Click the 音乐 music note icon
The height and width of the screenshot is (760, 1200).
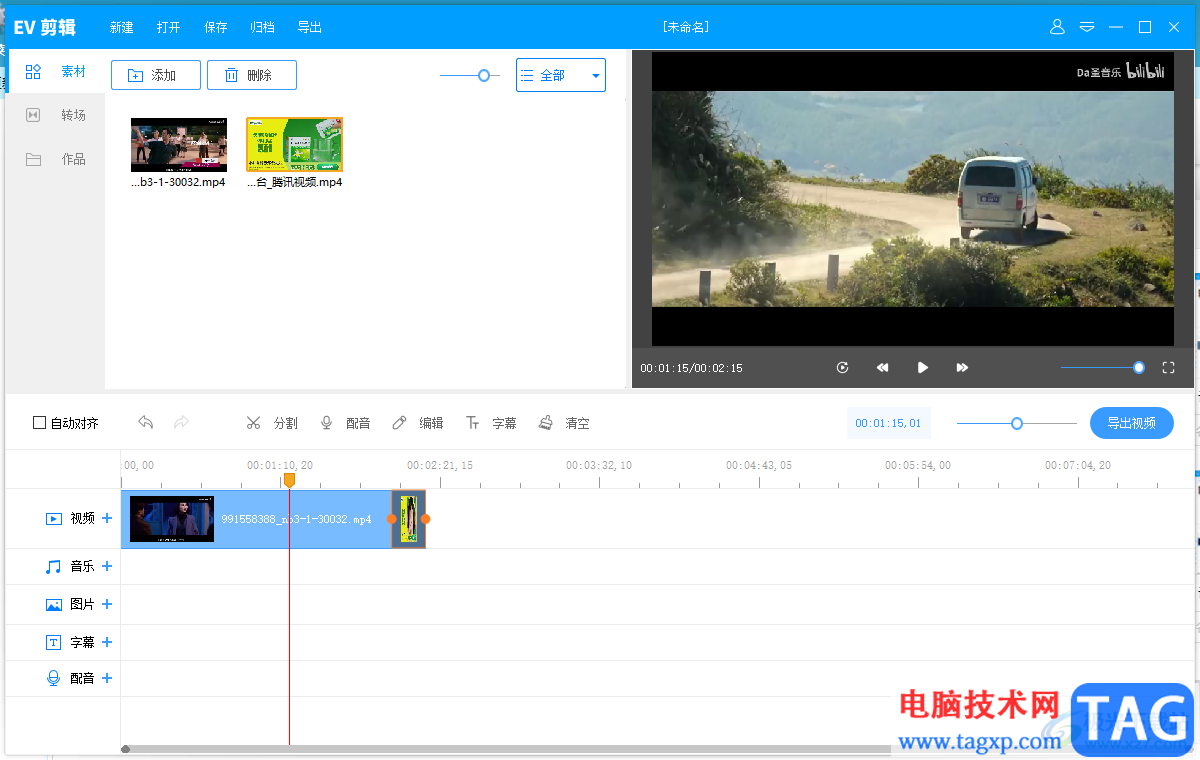click(x=54, y=566)
